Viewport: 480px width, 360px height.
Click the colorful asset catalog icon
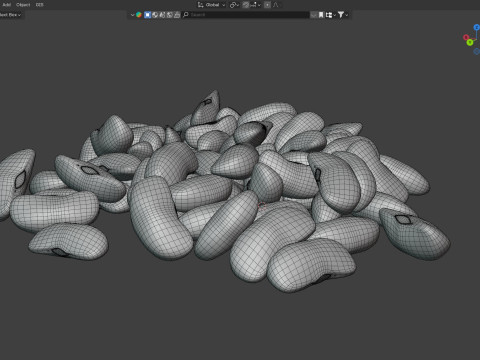(139, 15)
